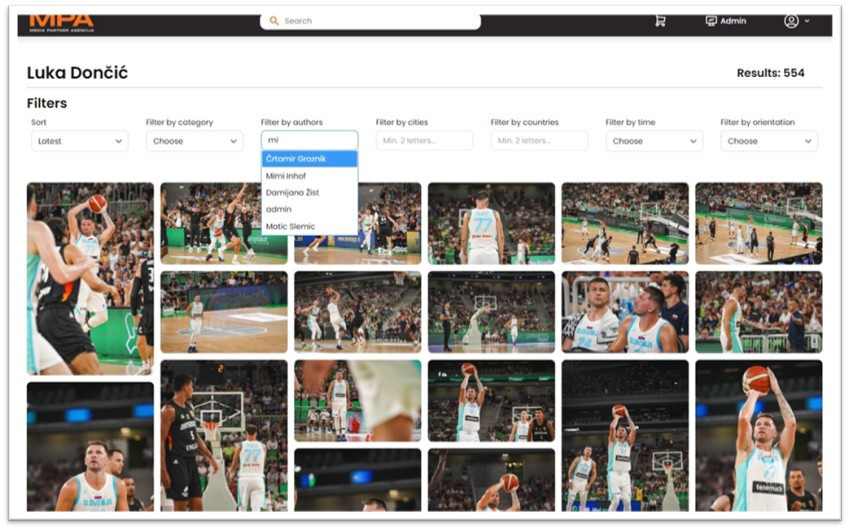Select author admin from suggestions
Screen dimensions: 849x530
click(309, 209)
